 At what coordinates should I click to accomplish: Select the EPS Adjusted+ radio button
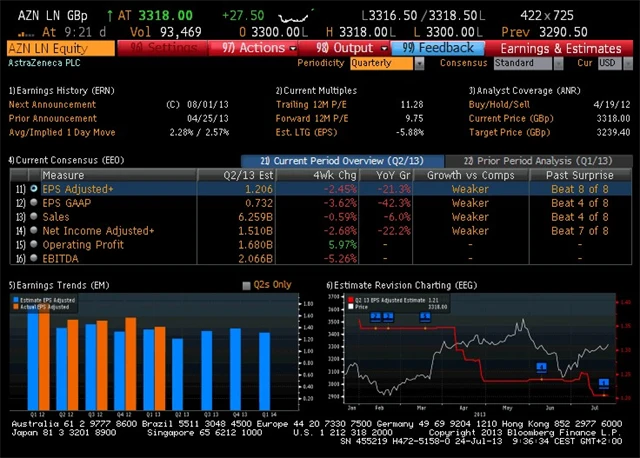click(34, 188)
